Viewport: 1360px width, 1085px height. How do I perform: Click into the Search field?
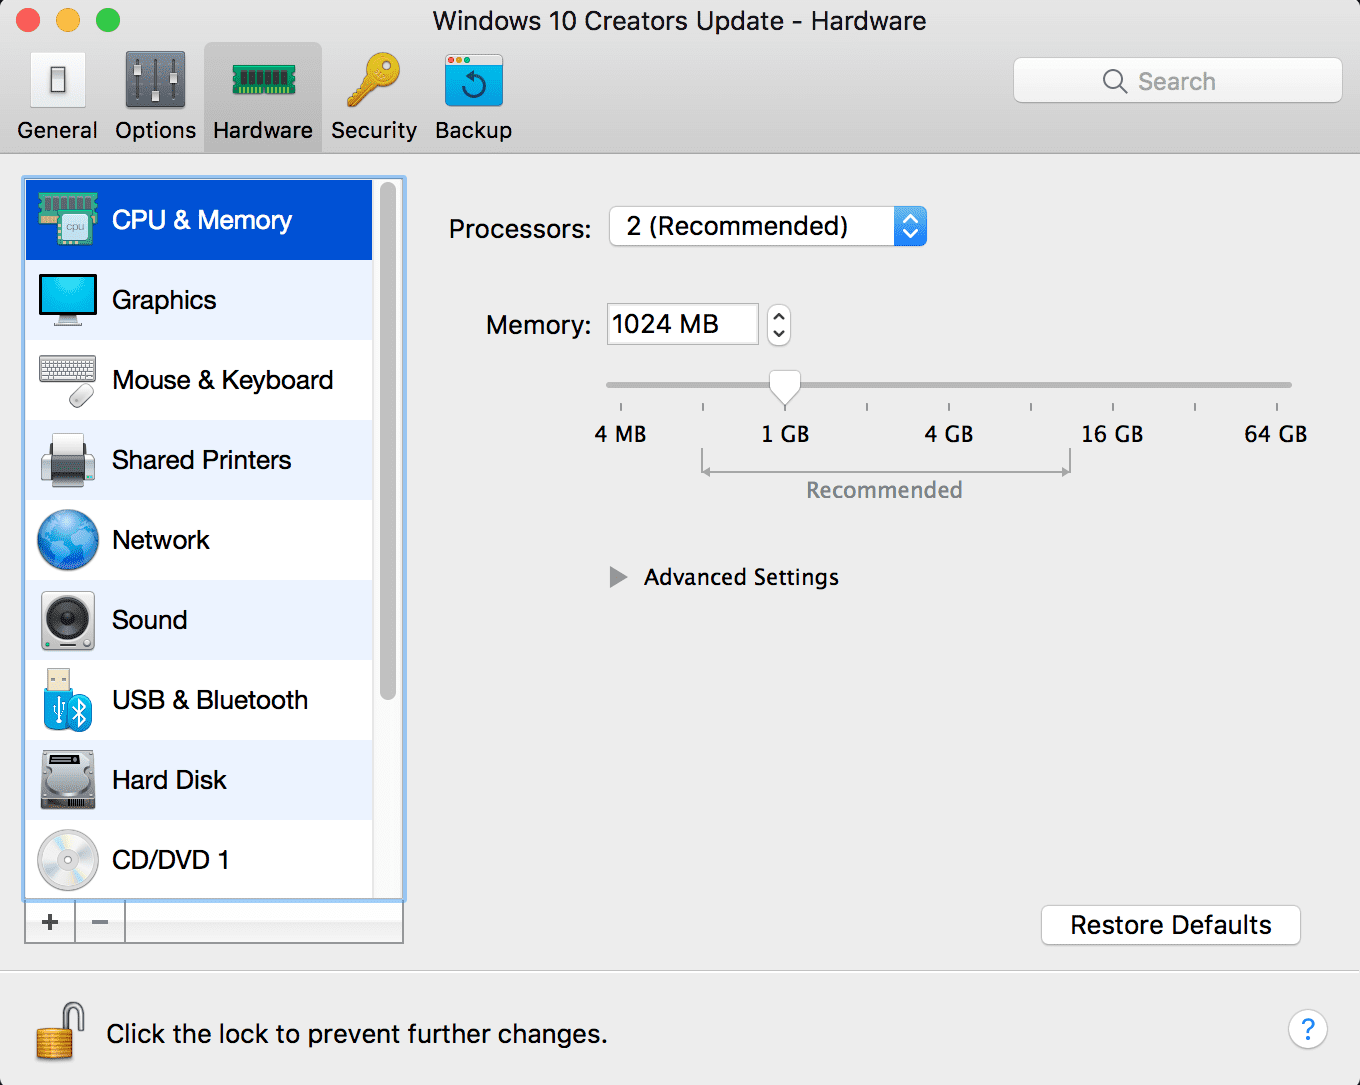pos(1178,80)
